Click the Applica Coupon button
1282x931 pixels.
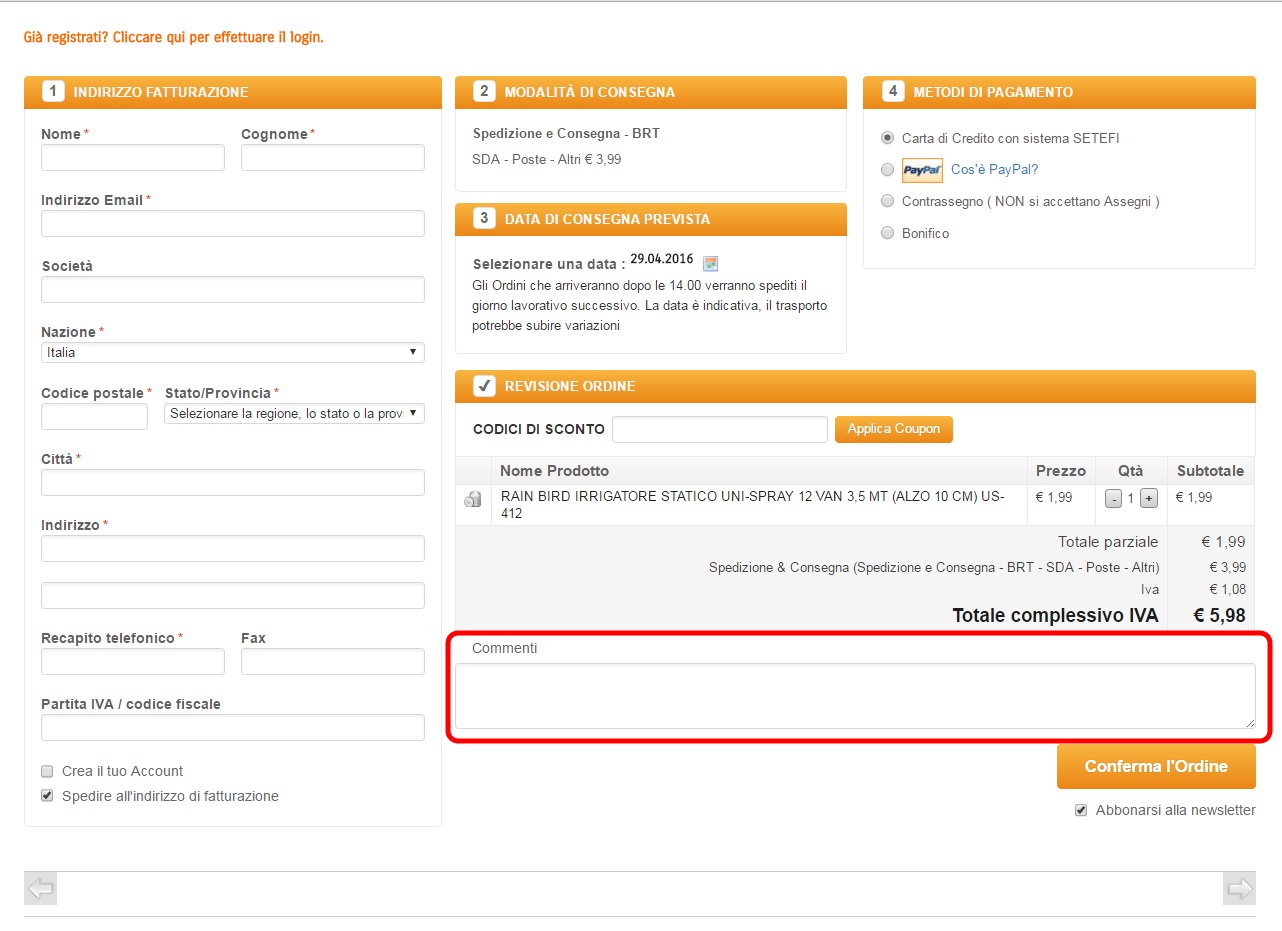893,429
